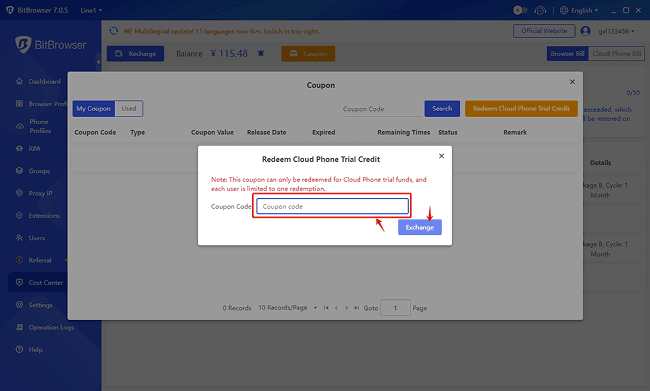This screenshot has height=391, width=650.
Task: Open the Extensions icon in sidebar
Action: coord(19,215)
